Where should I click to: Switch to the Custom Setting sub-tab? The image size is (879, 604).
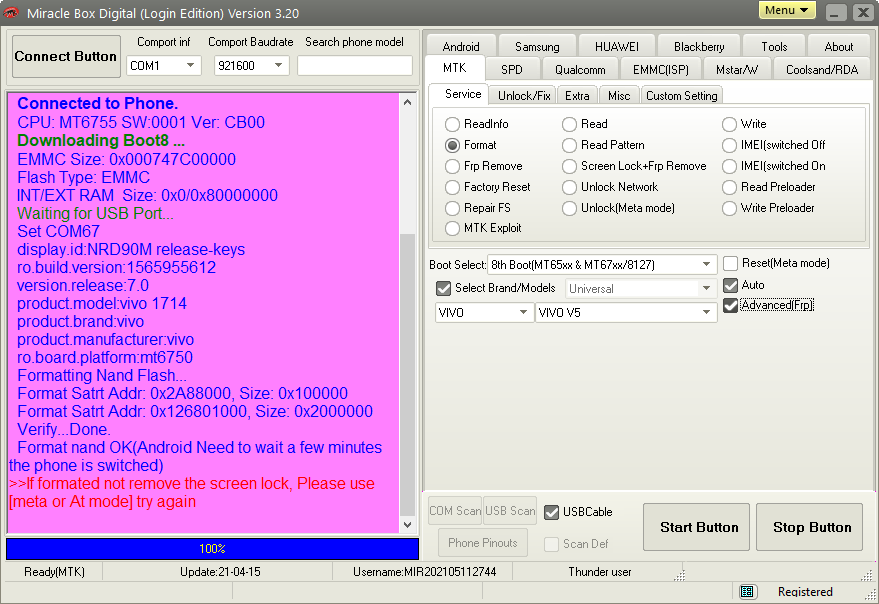coord(682,96)
